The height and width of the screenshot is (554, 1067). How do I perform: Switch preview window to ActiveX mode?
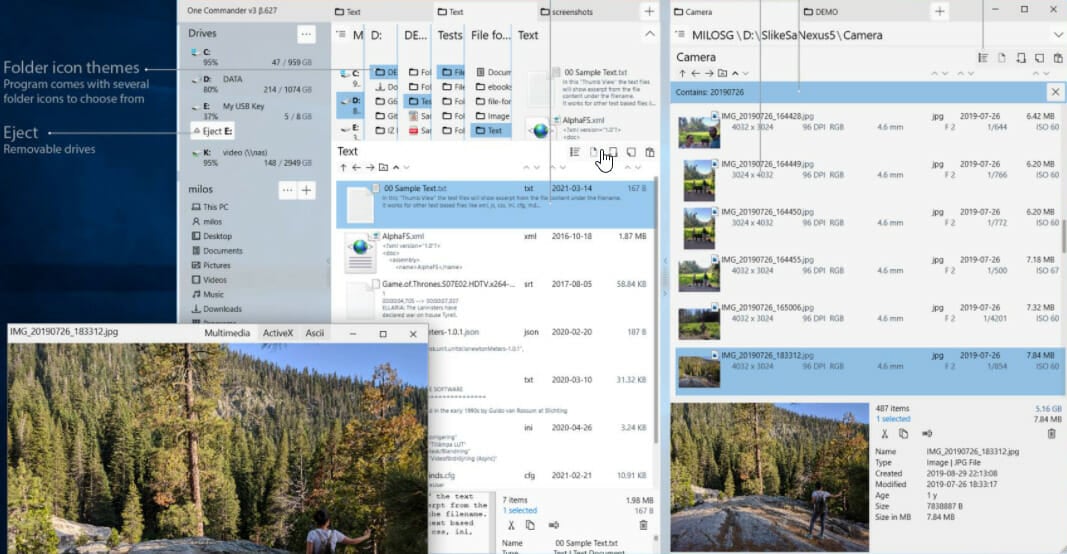(278, 333)
